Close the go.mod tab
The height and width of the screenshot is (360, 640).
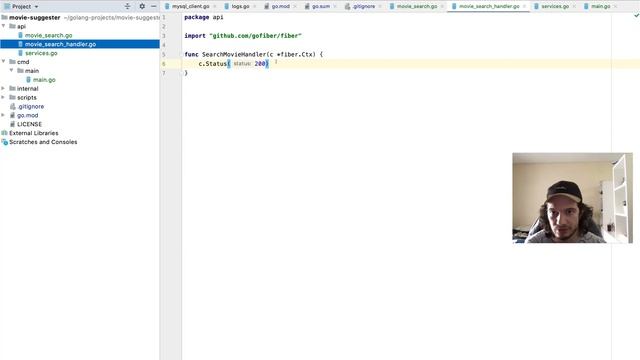point(295,7)
